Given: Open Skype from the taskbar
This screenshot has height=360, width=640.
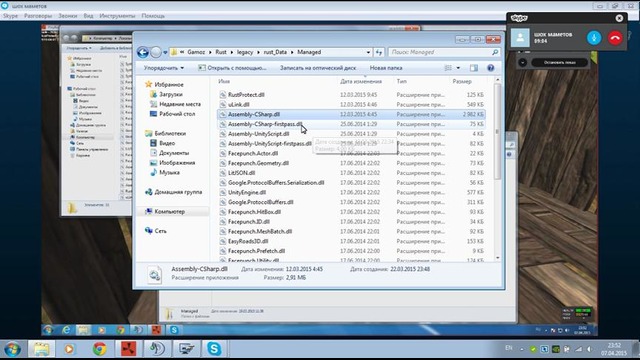Looking at the screenshot, I should [x=213, y=349].
